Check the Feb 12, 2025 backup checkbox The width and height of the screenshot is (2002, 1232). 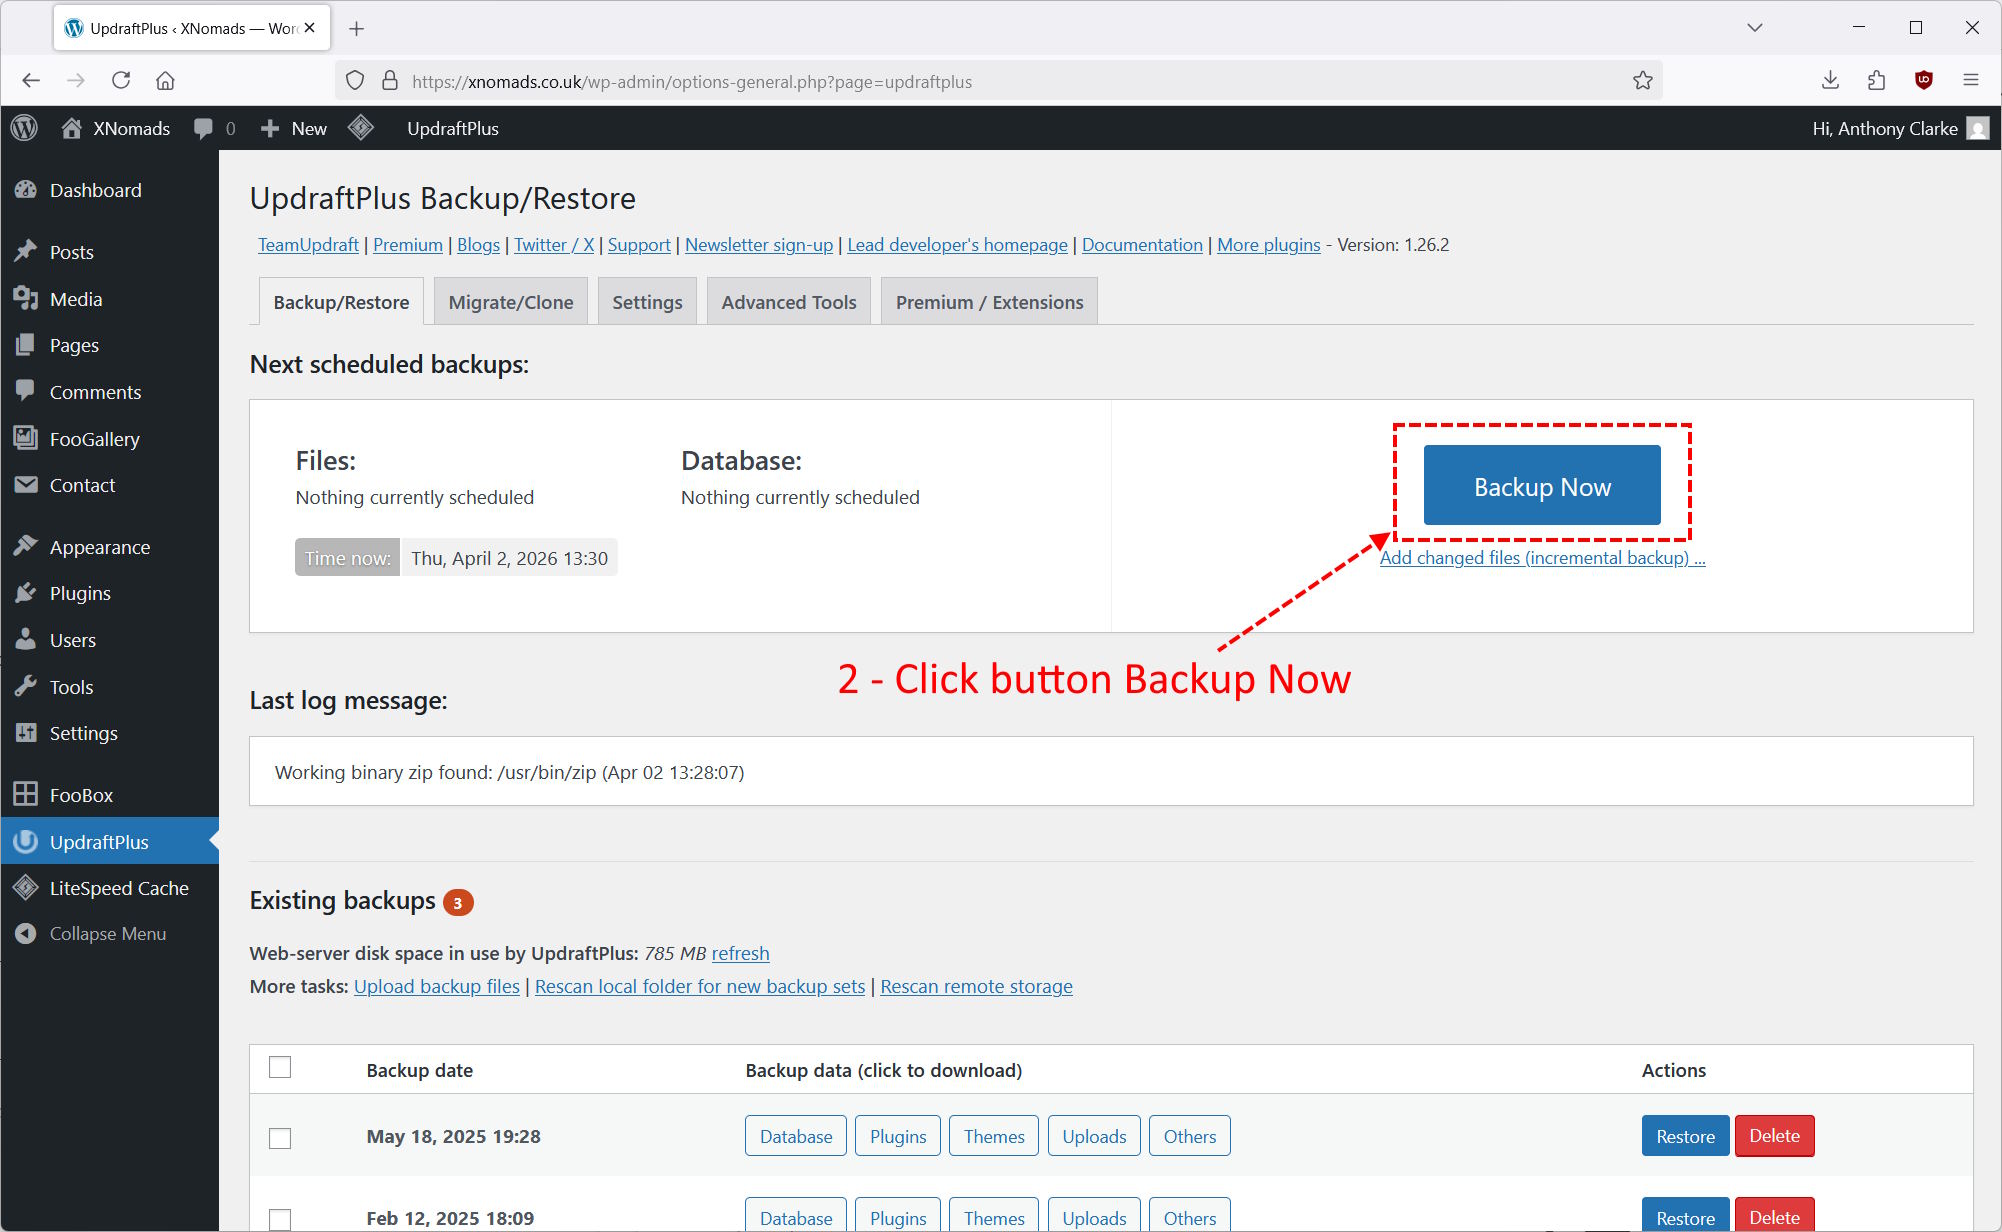click(x=280, y=1219)
